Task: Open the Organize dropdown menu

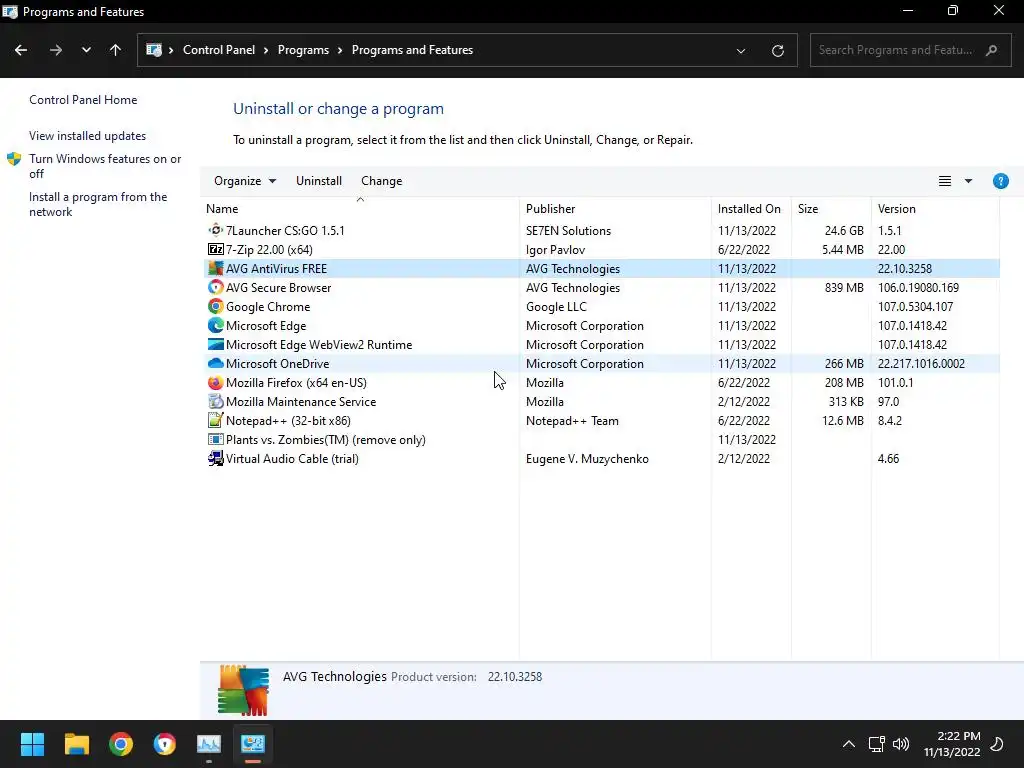Action: coord(245,181)
